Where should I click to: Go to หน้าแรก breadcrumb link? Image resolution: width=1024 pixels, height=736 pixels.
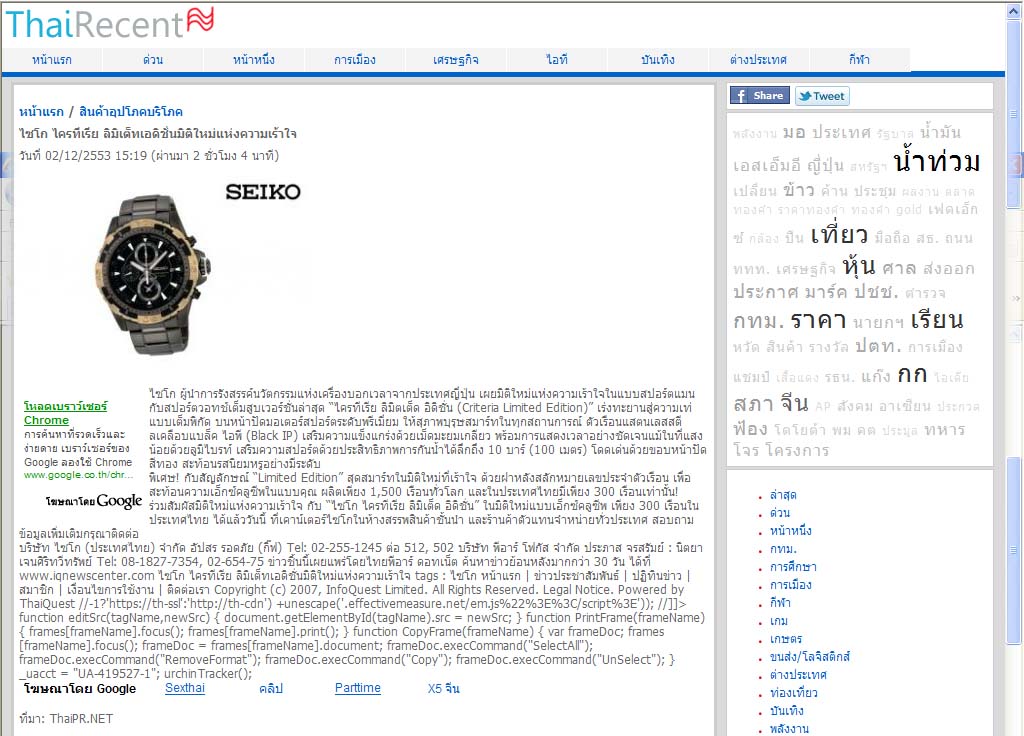click(41, 112)
